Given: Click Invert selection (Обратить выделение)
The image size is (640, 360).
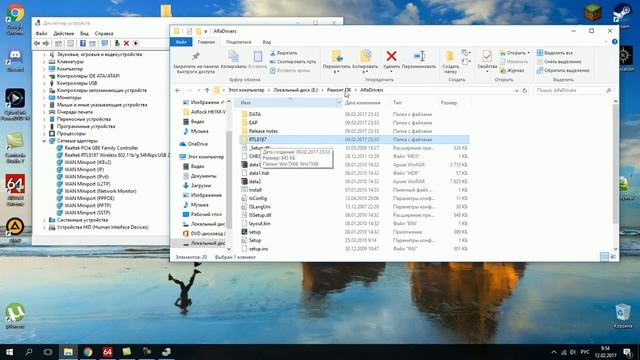Looking at the screenshot, I should tap(563, 71).
